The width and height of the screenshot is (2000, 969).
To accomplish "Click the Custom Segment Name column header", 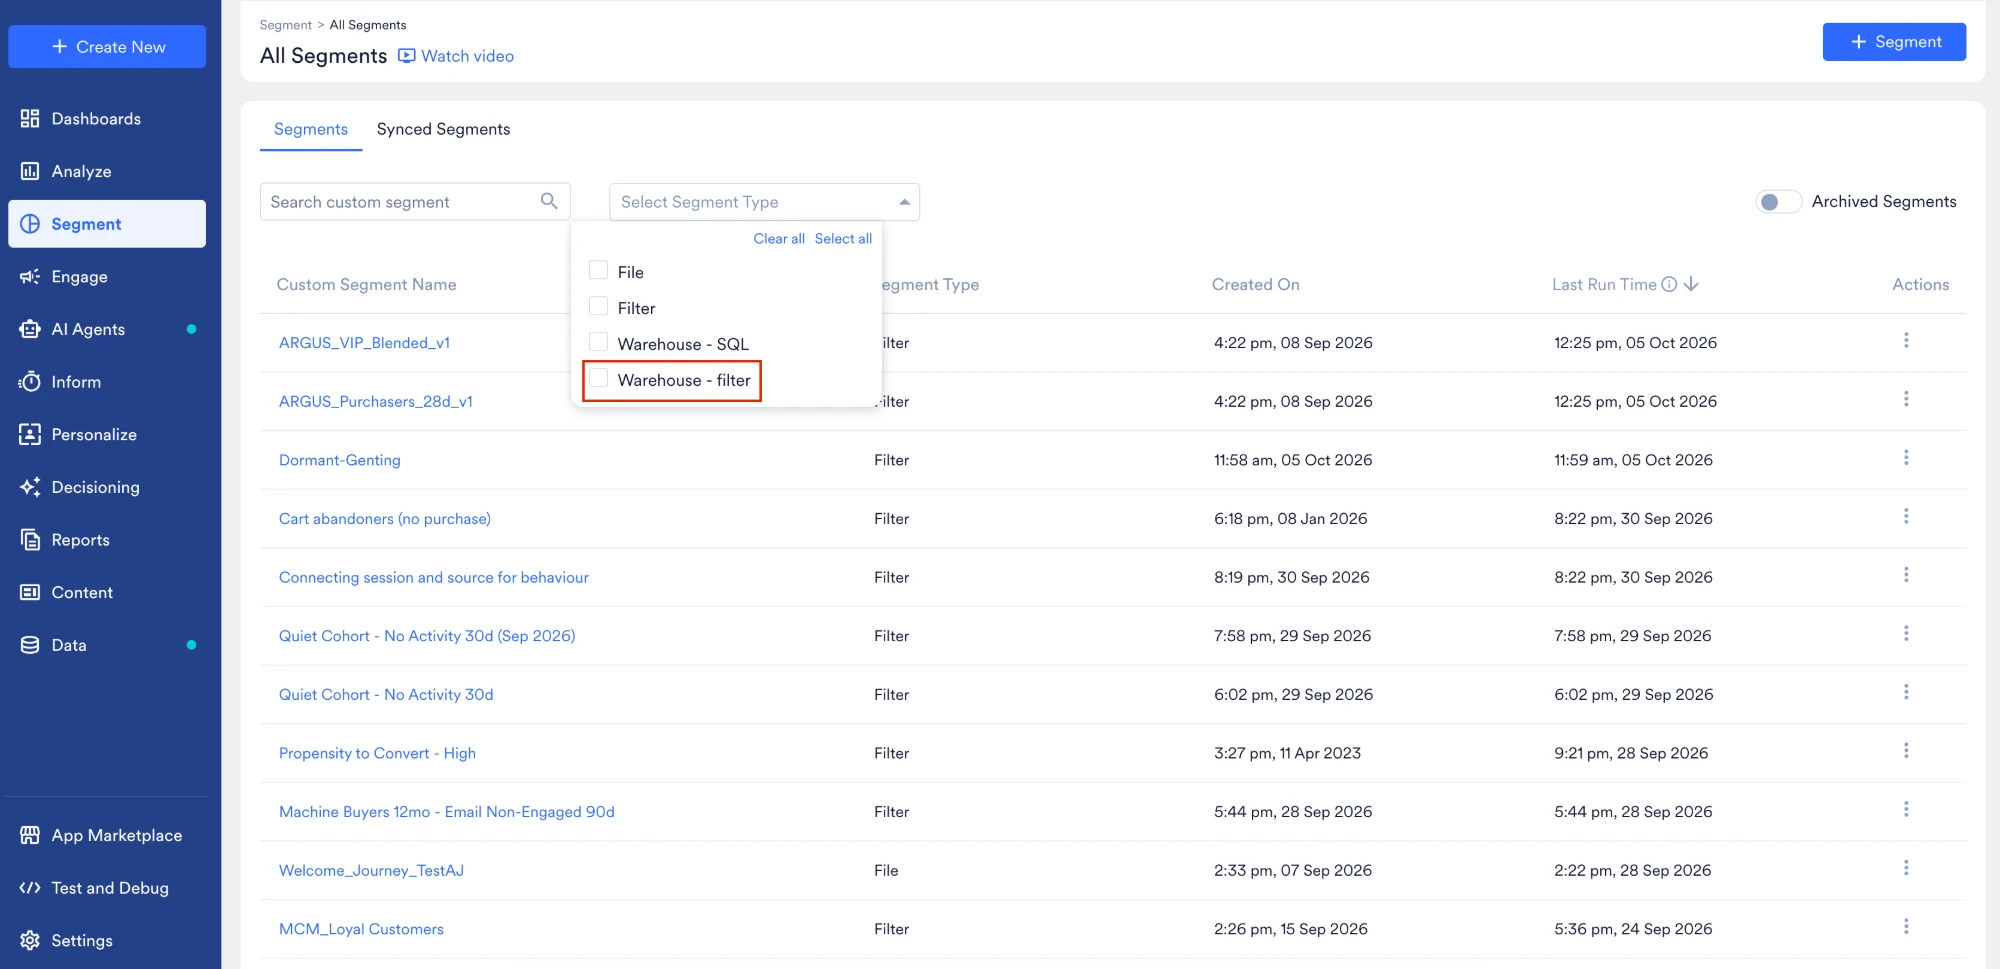I will pyautogui.click(x=366, y=285).
